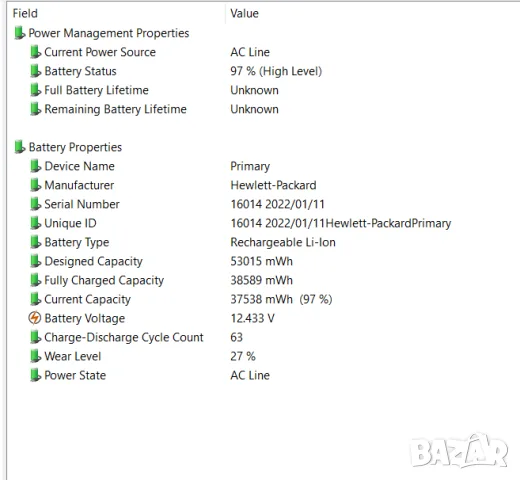Click the 38589 mWh value

[261, 280]
